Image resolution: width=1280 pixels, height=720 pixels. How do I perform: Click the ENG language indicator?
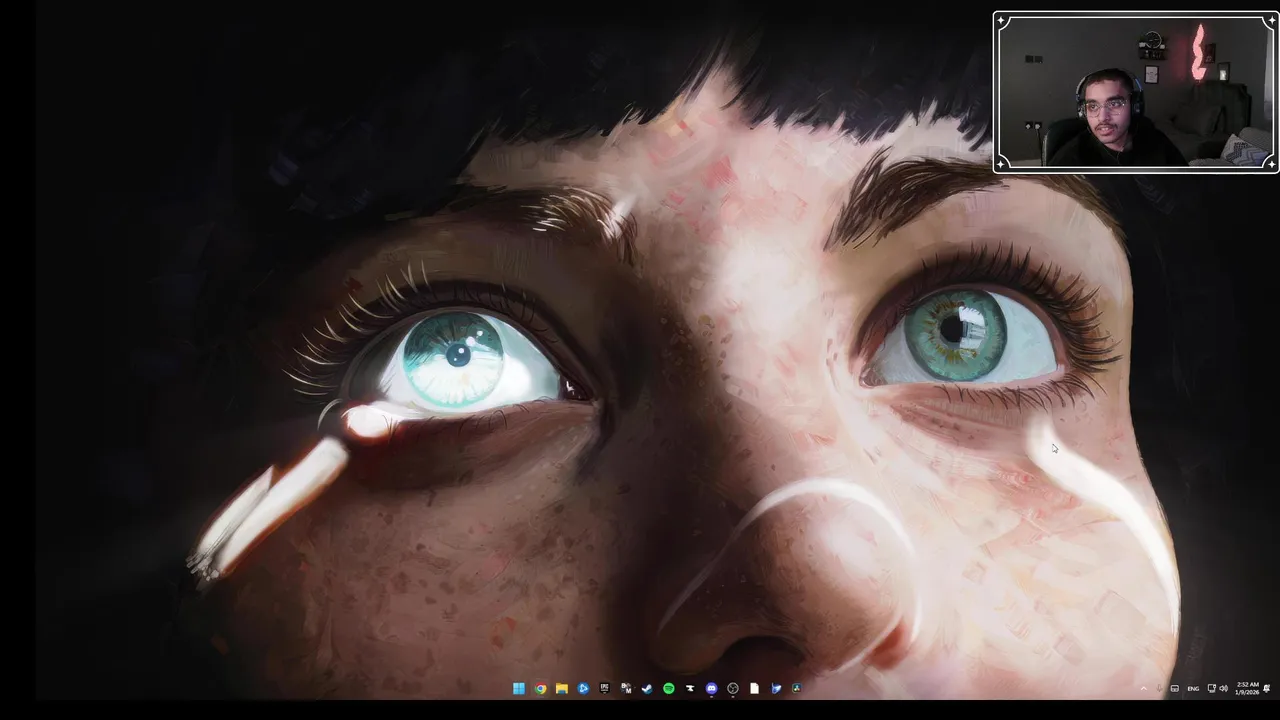coord(1193,689)
